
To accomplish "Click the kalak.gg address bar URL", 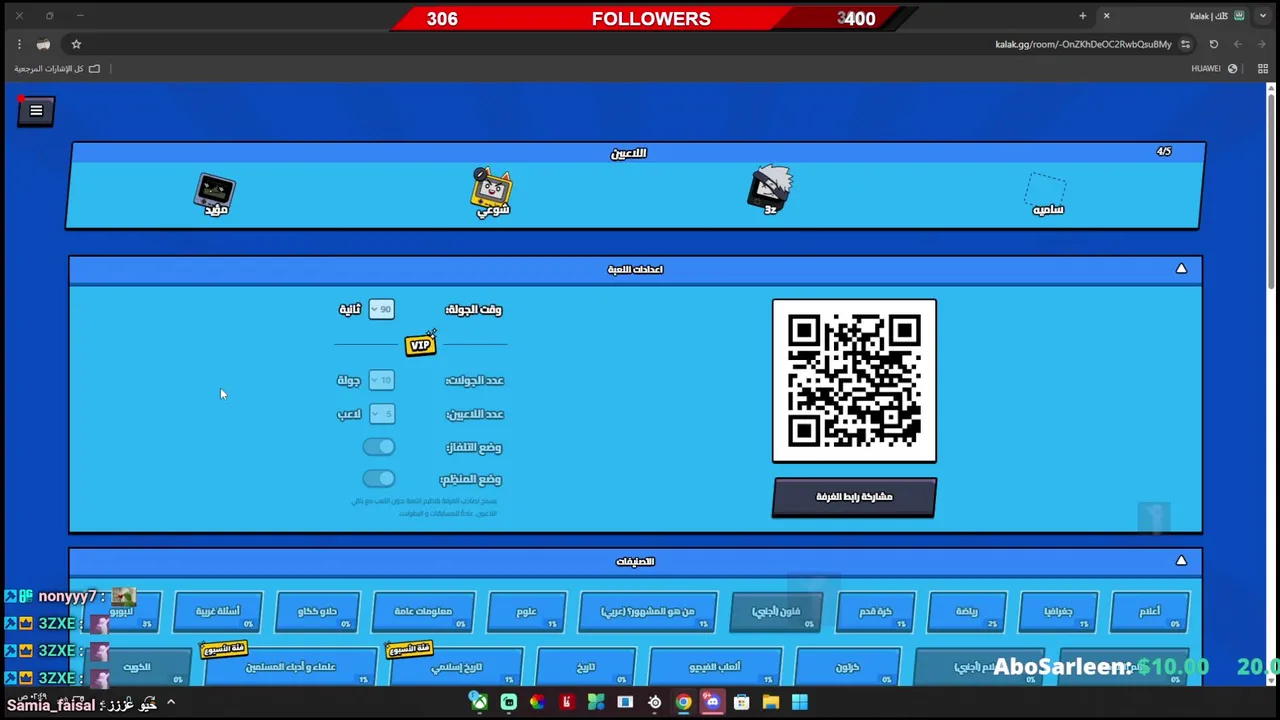I will click(1083, 44).
